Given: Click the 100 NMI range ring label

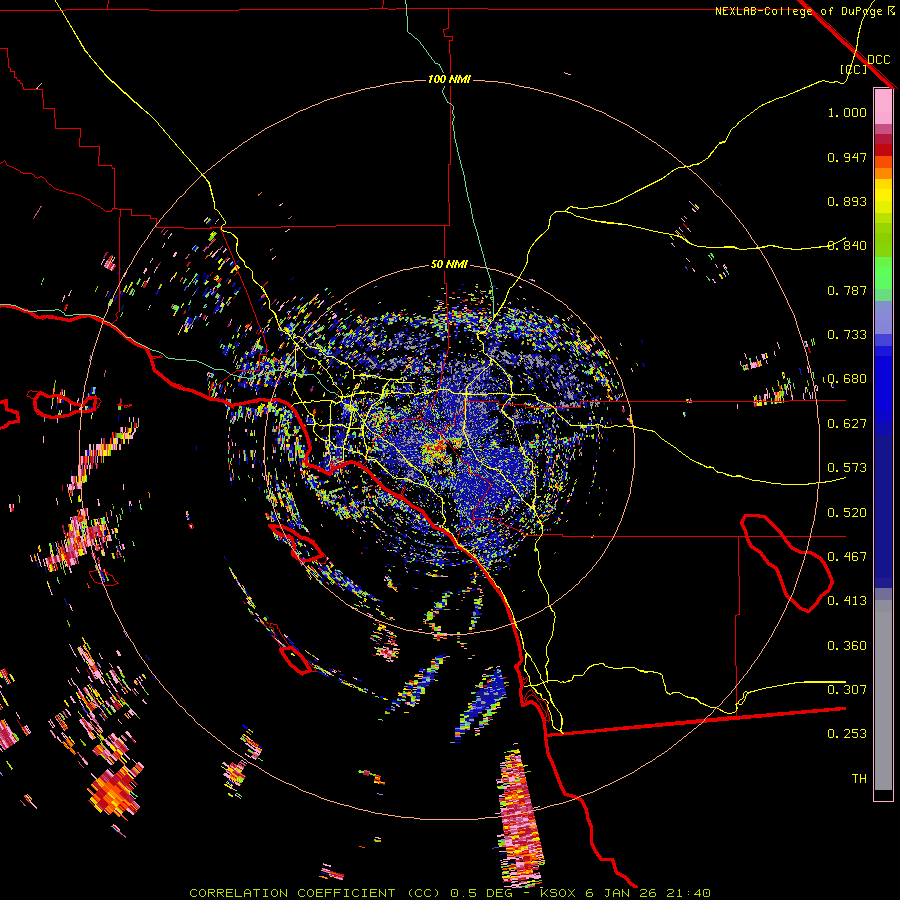Looking at the screenshot, I should pos(449,79).
